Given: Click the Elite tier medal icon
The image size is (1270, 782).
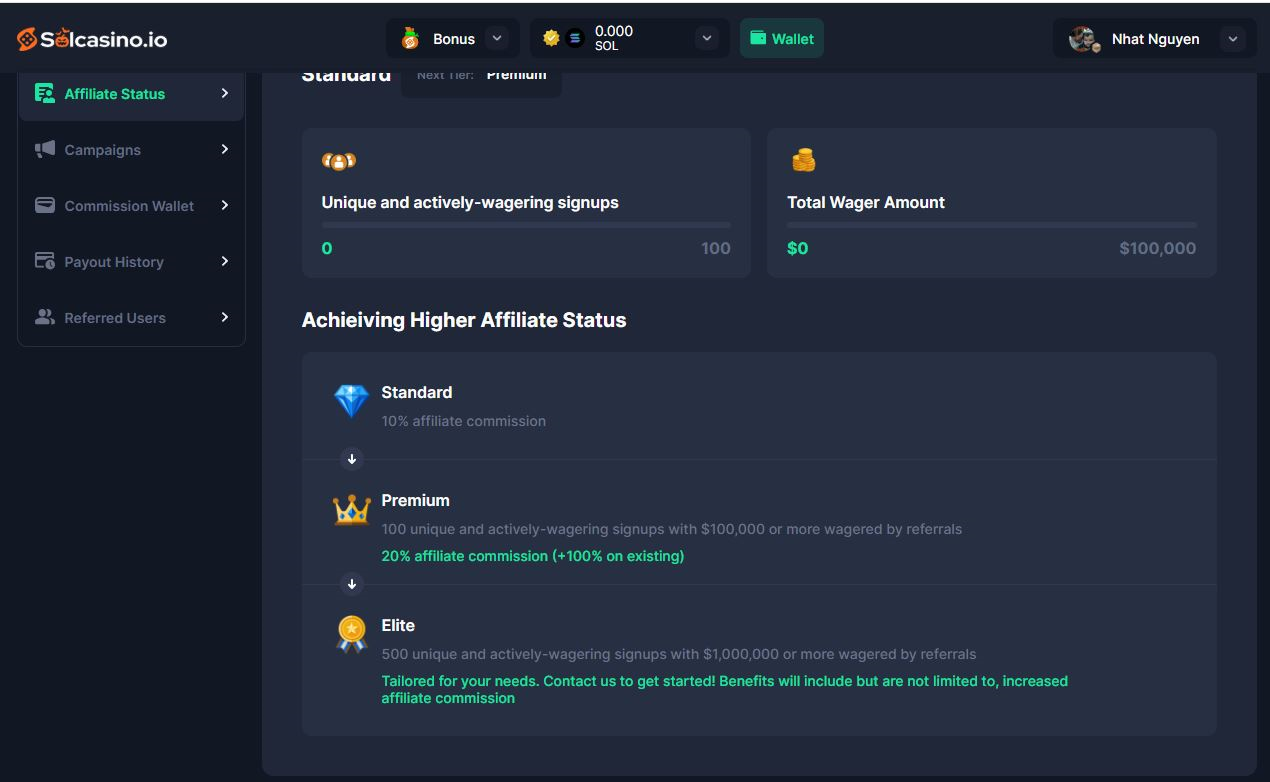Looking at the screenshot, I should [x=351, y=633].
